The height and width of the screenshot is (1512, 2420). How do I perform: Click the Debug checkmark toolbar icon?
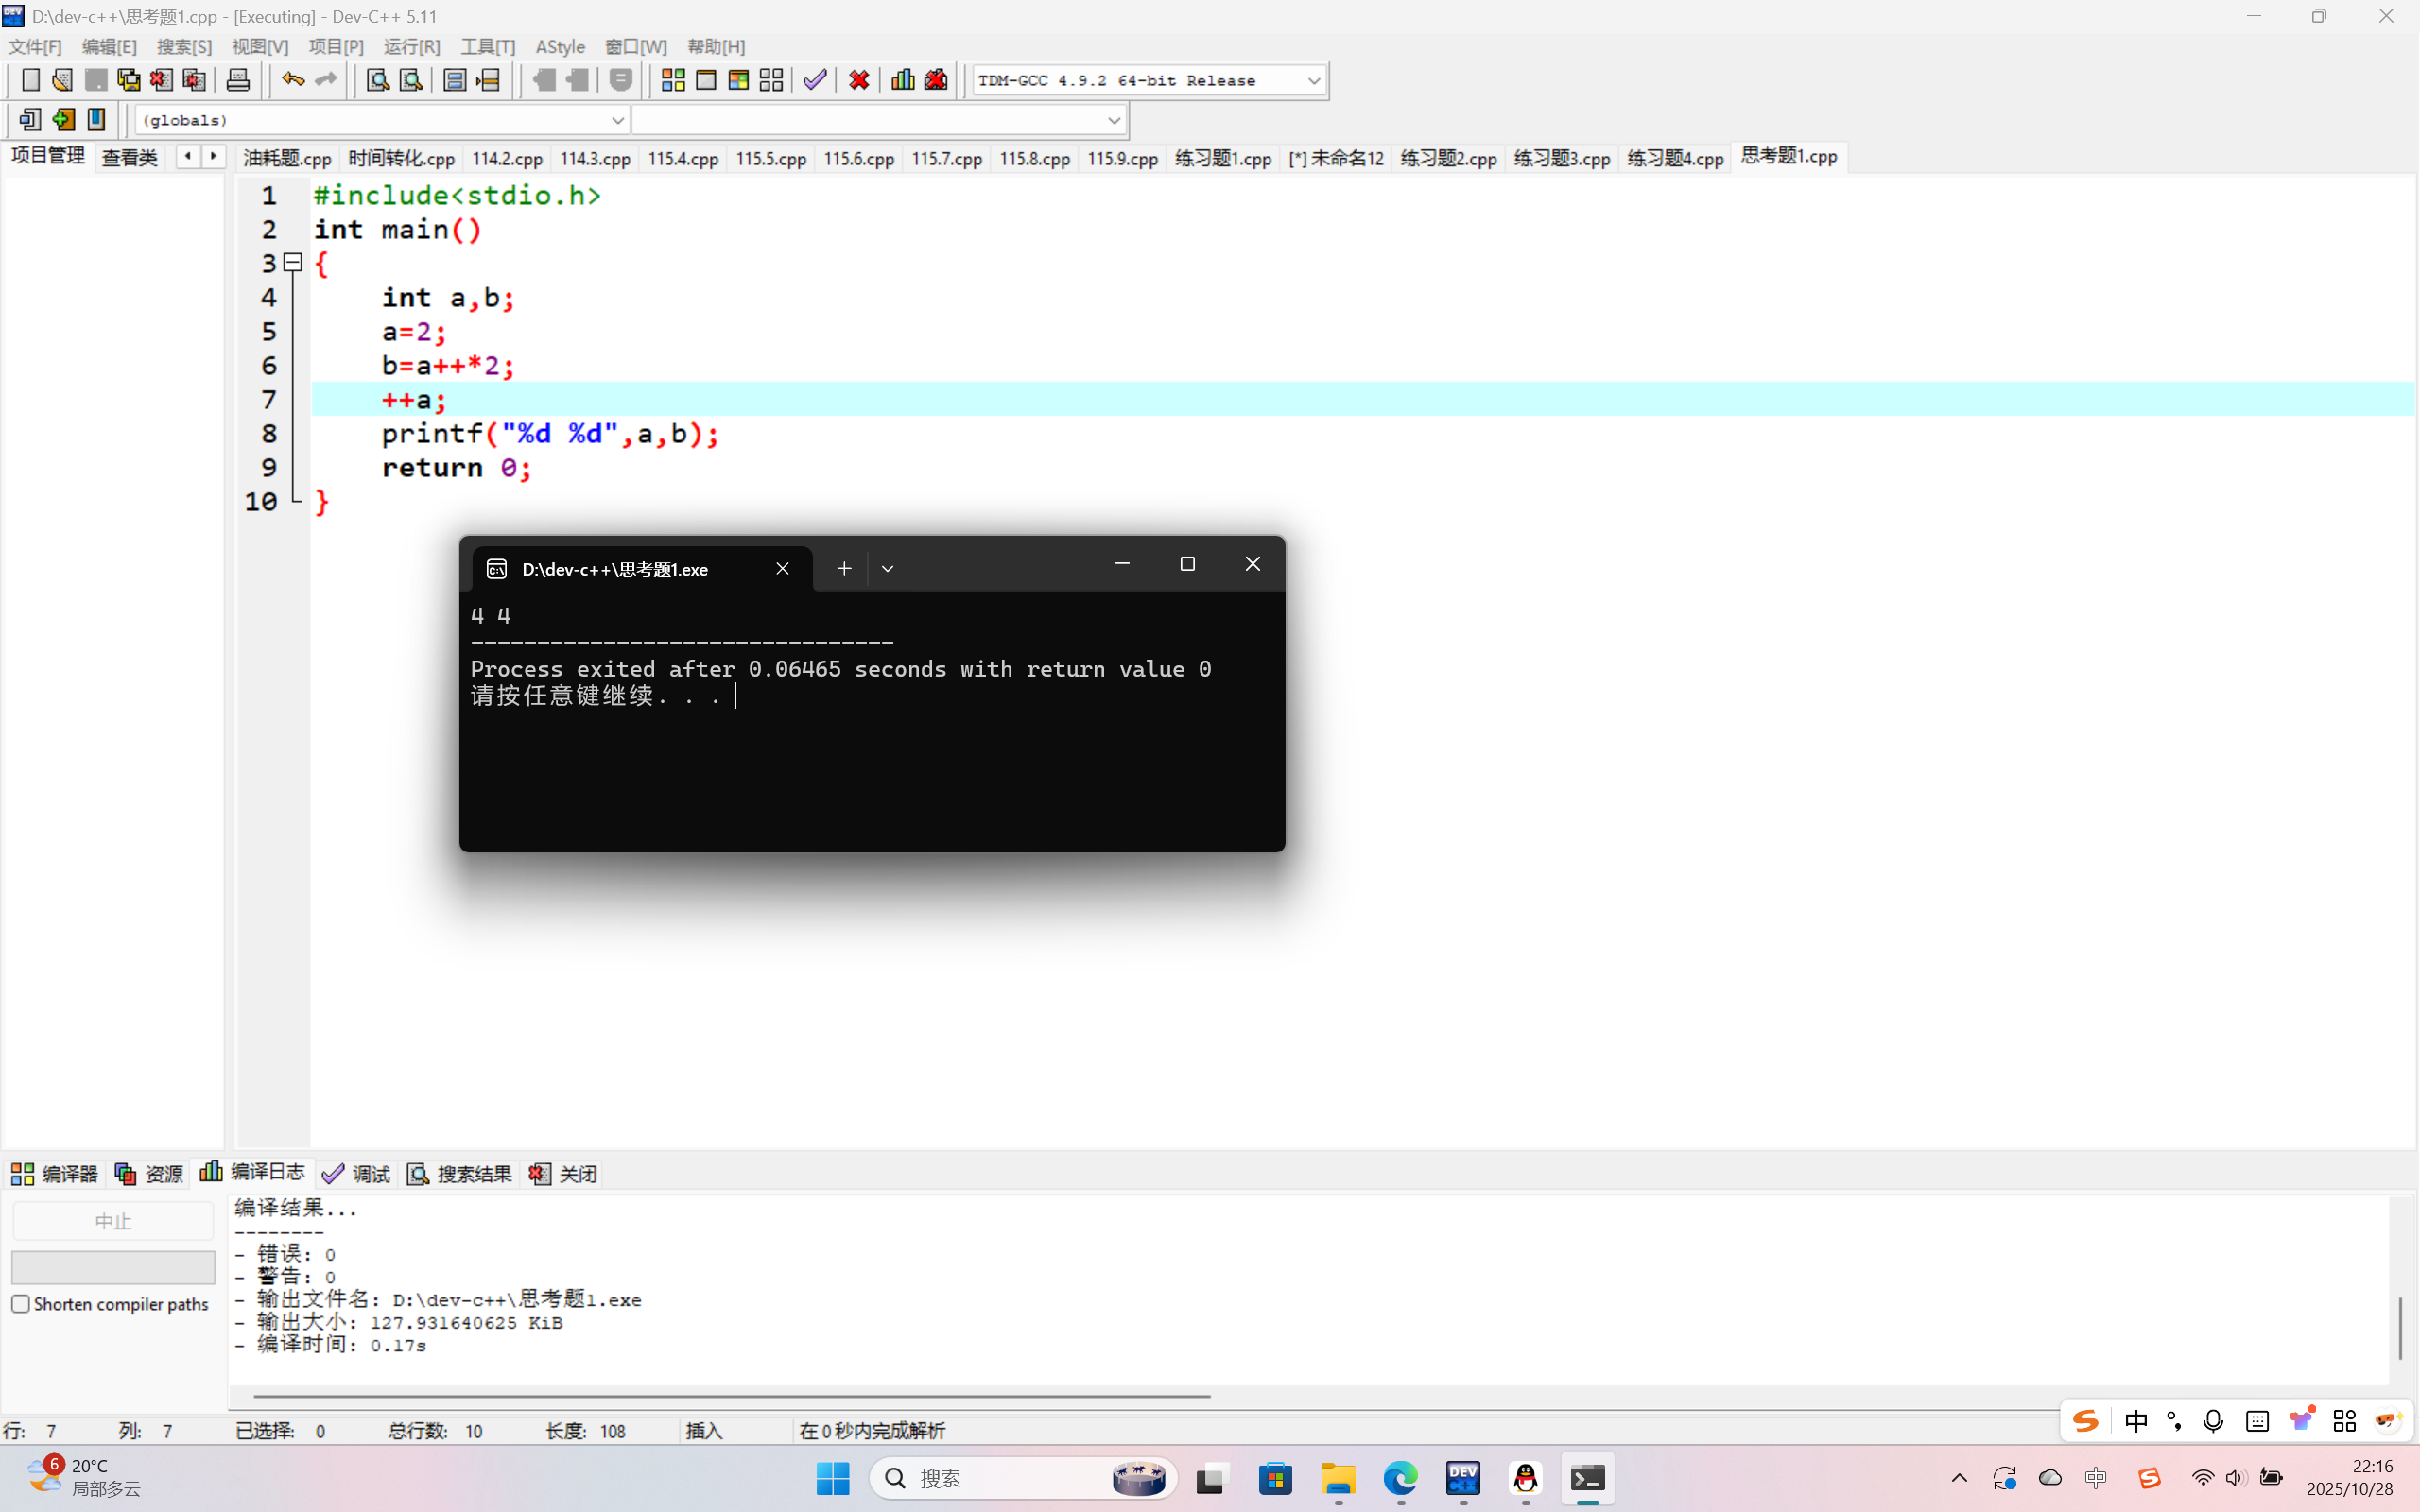point(815,80)
